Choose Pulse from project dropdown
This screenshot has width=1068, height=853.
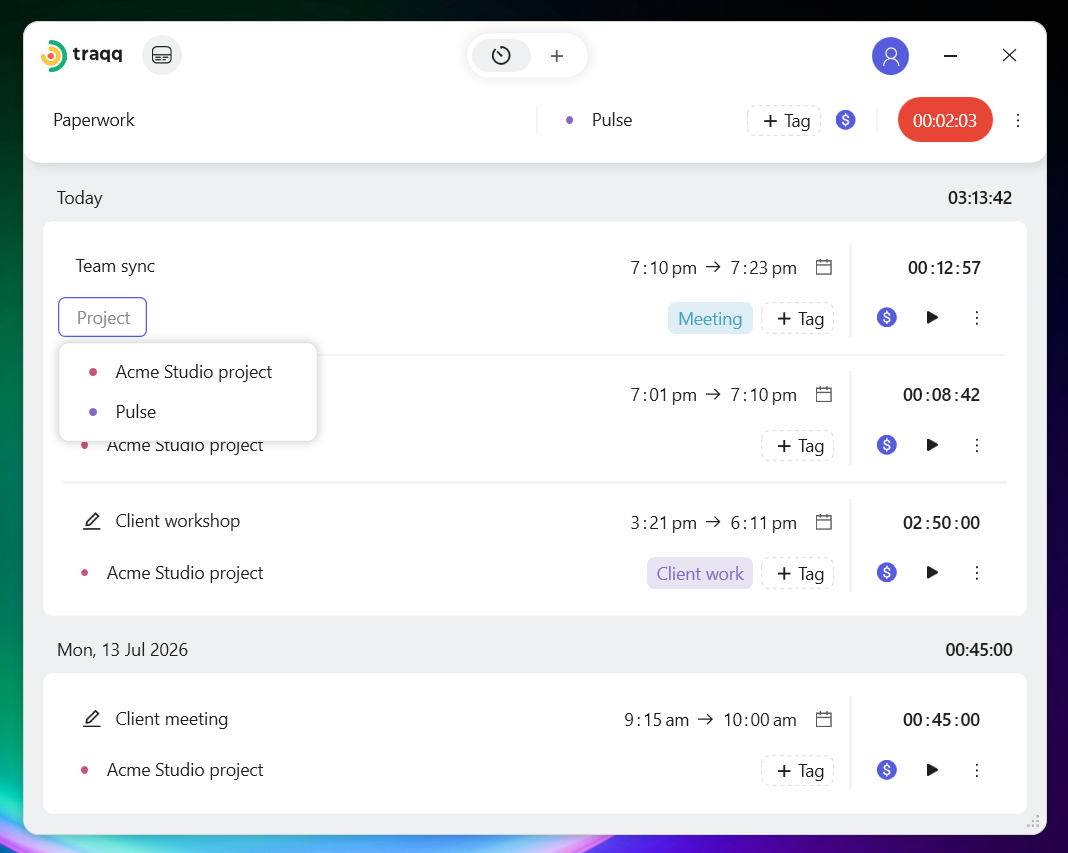[x=188, y=412]
